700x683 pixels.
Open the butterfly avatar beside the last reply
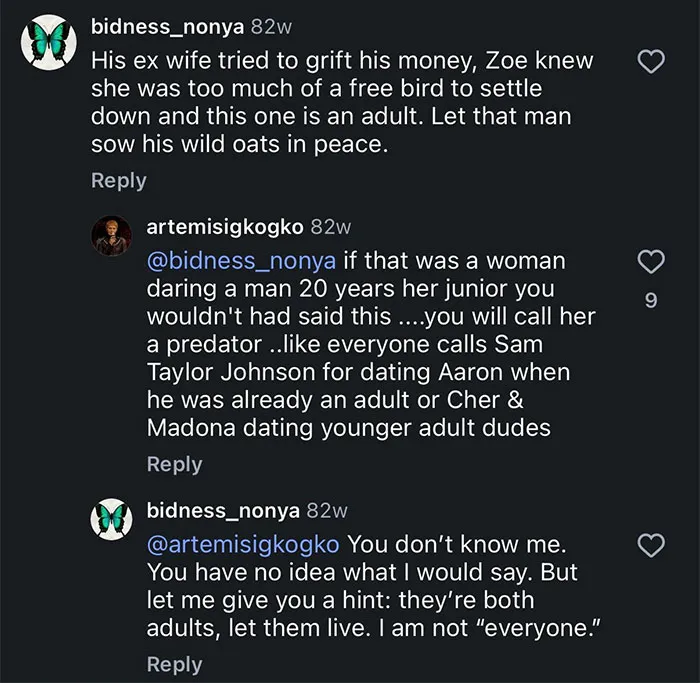click(112, 519)
